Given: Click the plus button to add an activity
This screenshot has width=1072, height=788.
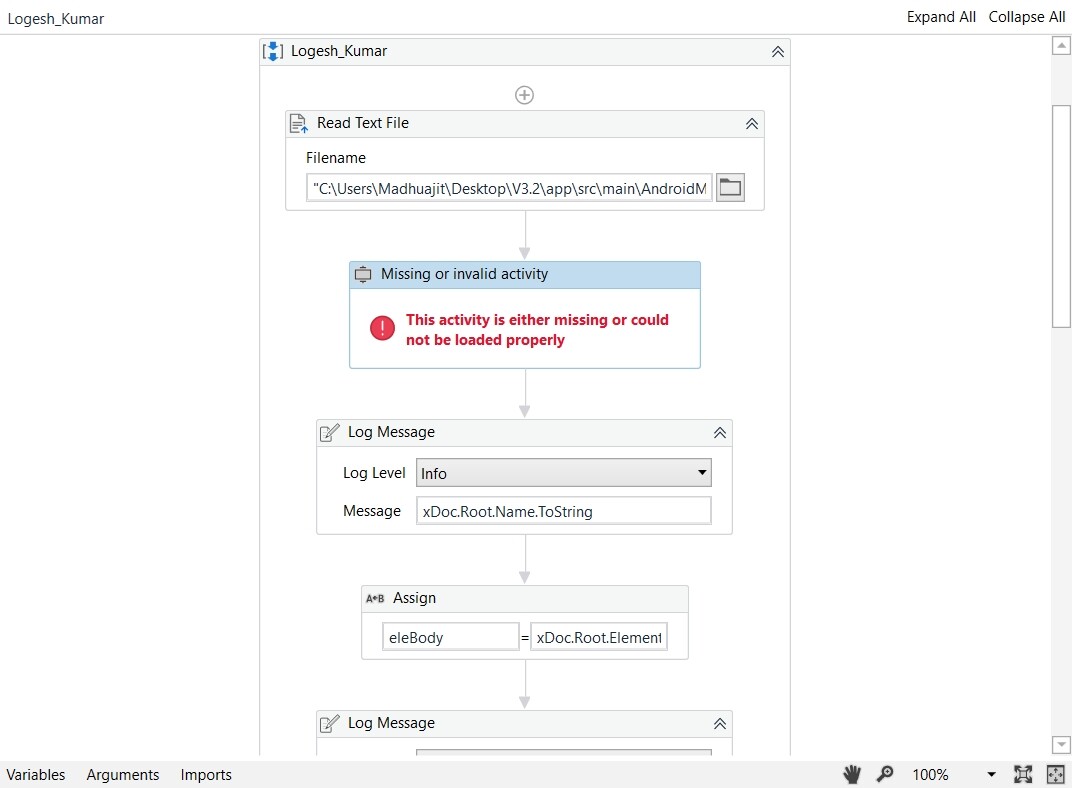Looking at the screenshot, I should point(524,95).
